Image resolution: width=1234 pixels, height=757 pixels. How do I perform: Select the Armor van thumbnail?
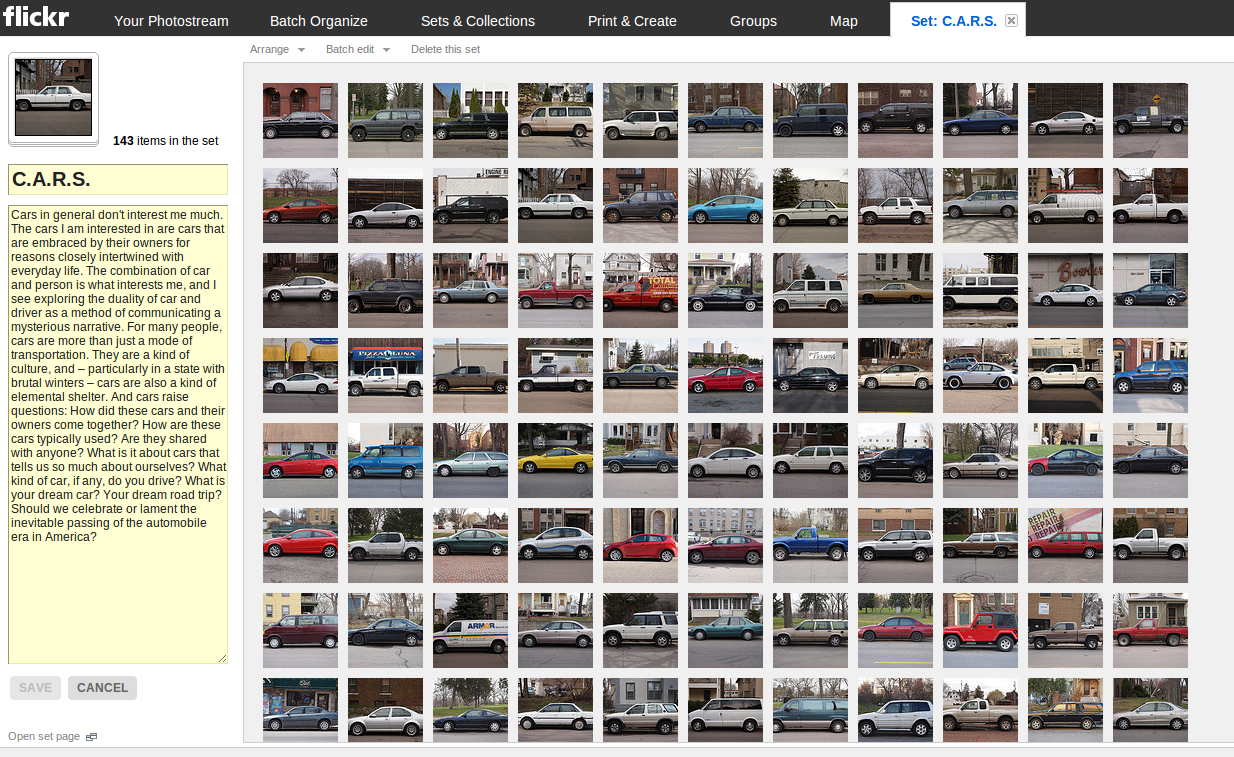coord(470,630)
